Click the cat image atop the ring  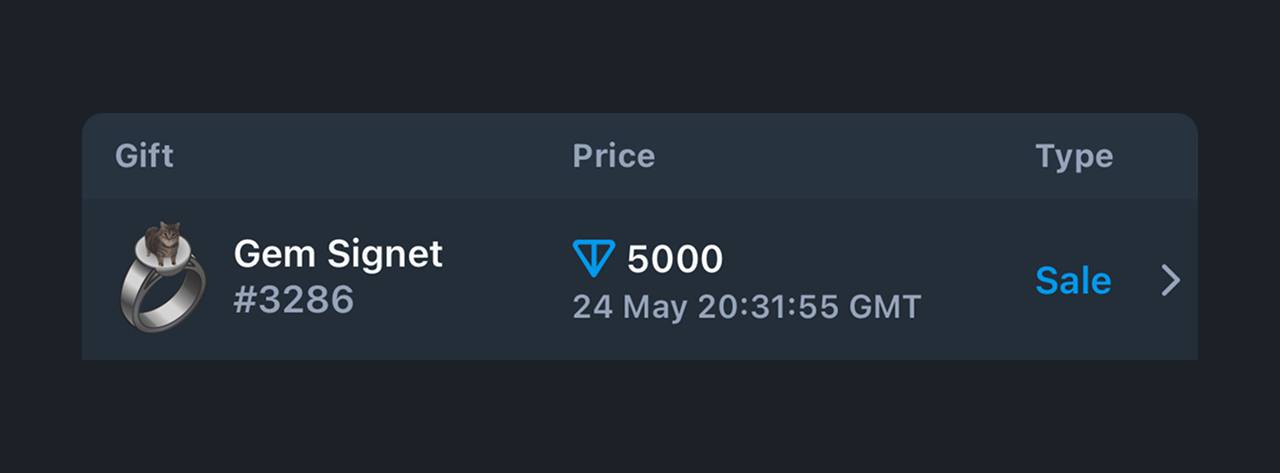point(163,243)
